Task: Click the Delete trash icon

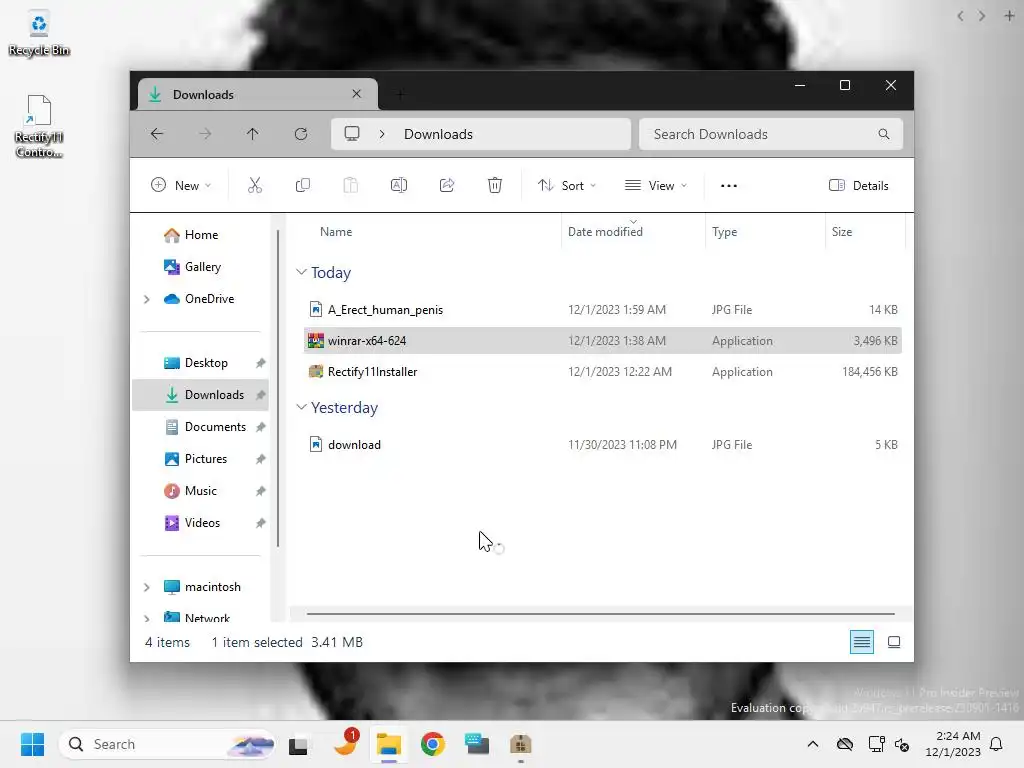Action: [x=495, y=185]
